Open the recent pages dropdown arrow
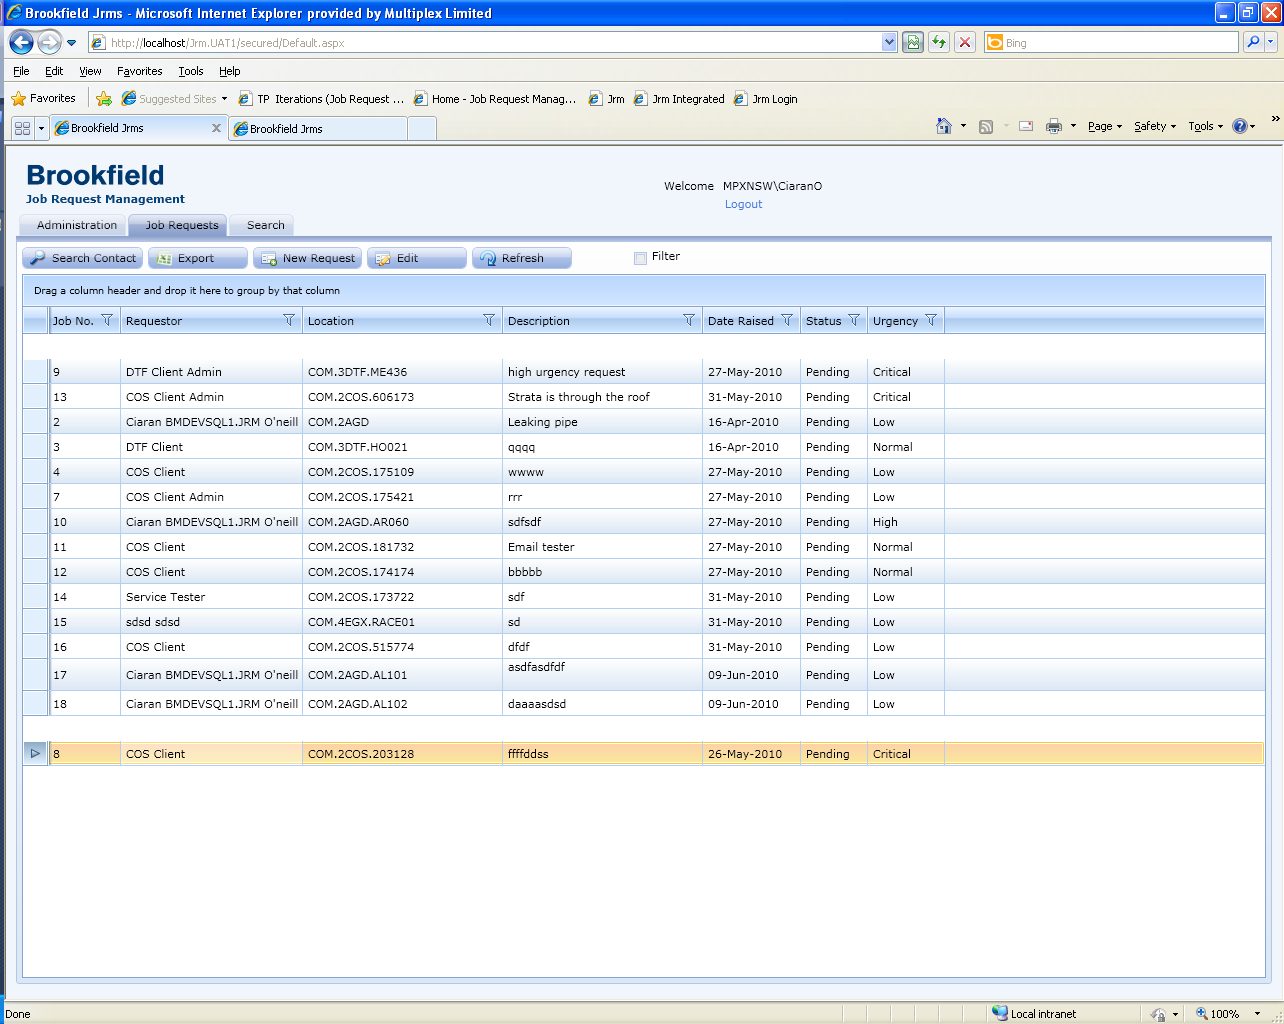 coord(72,43)
